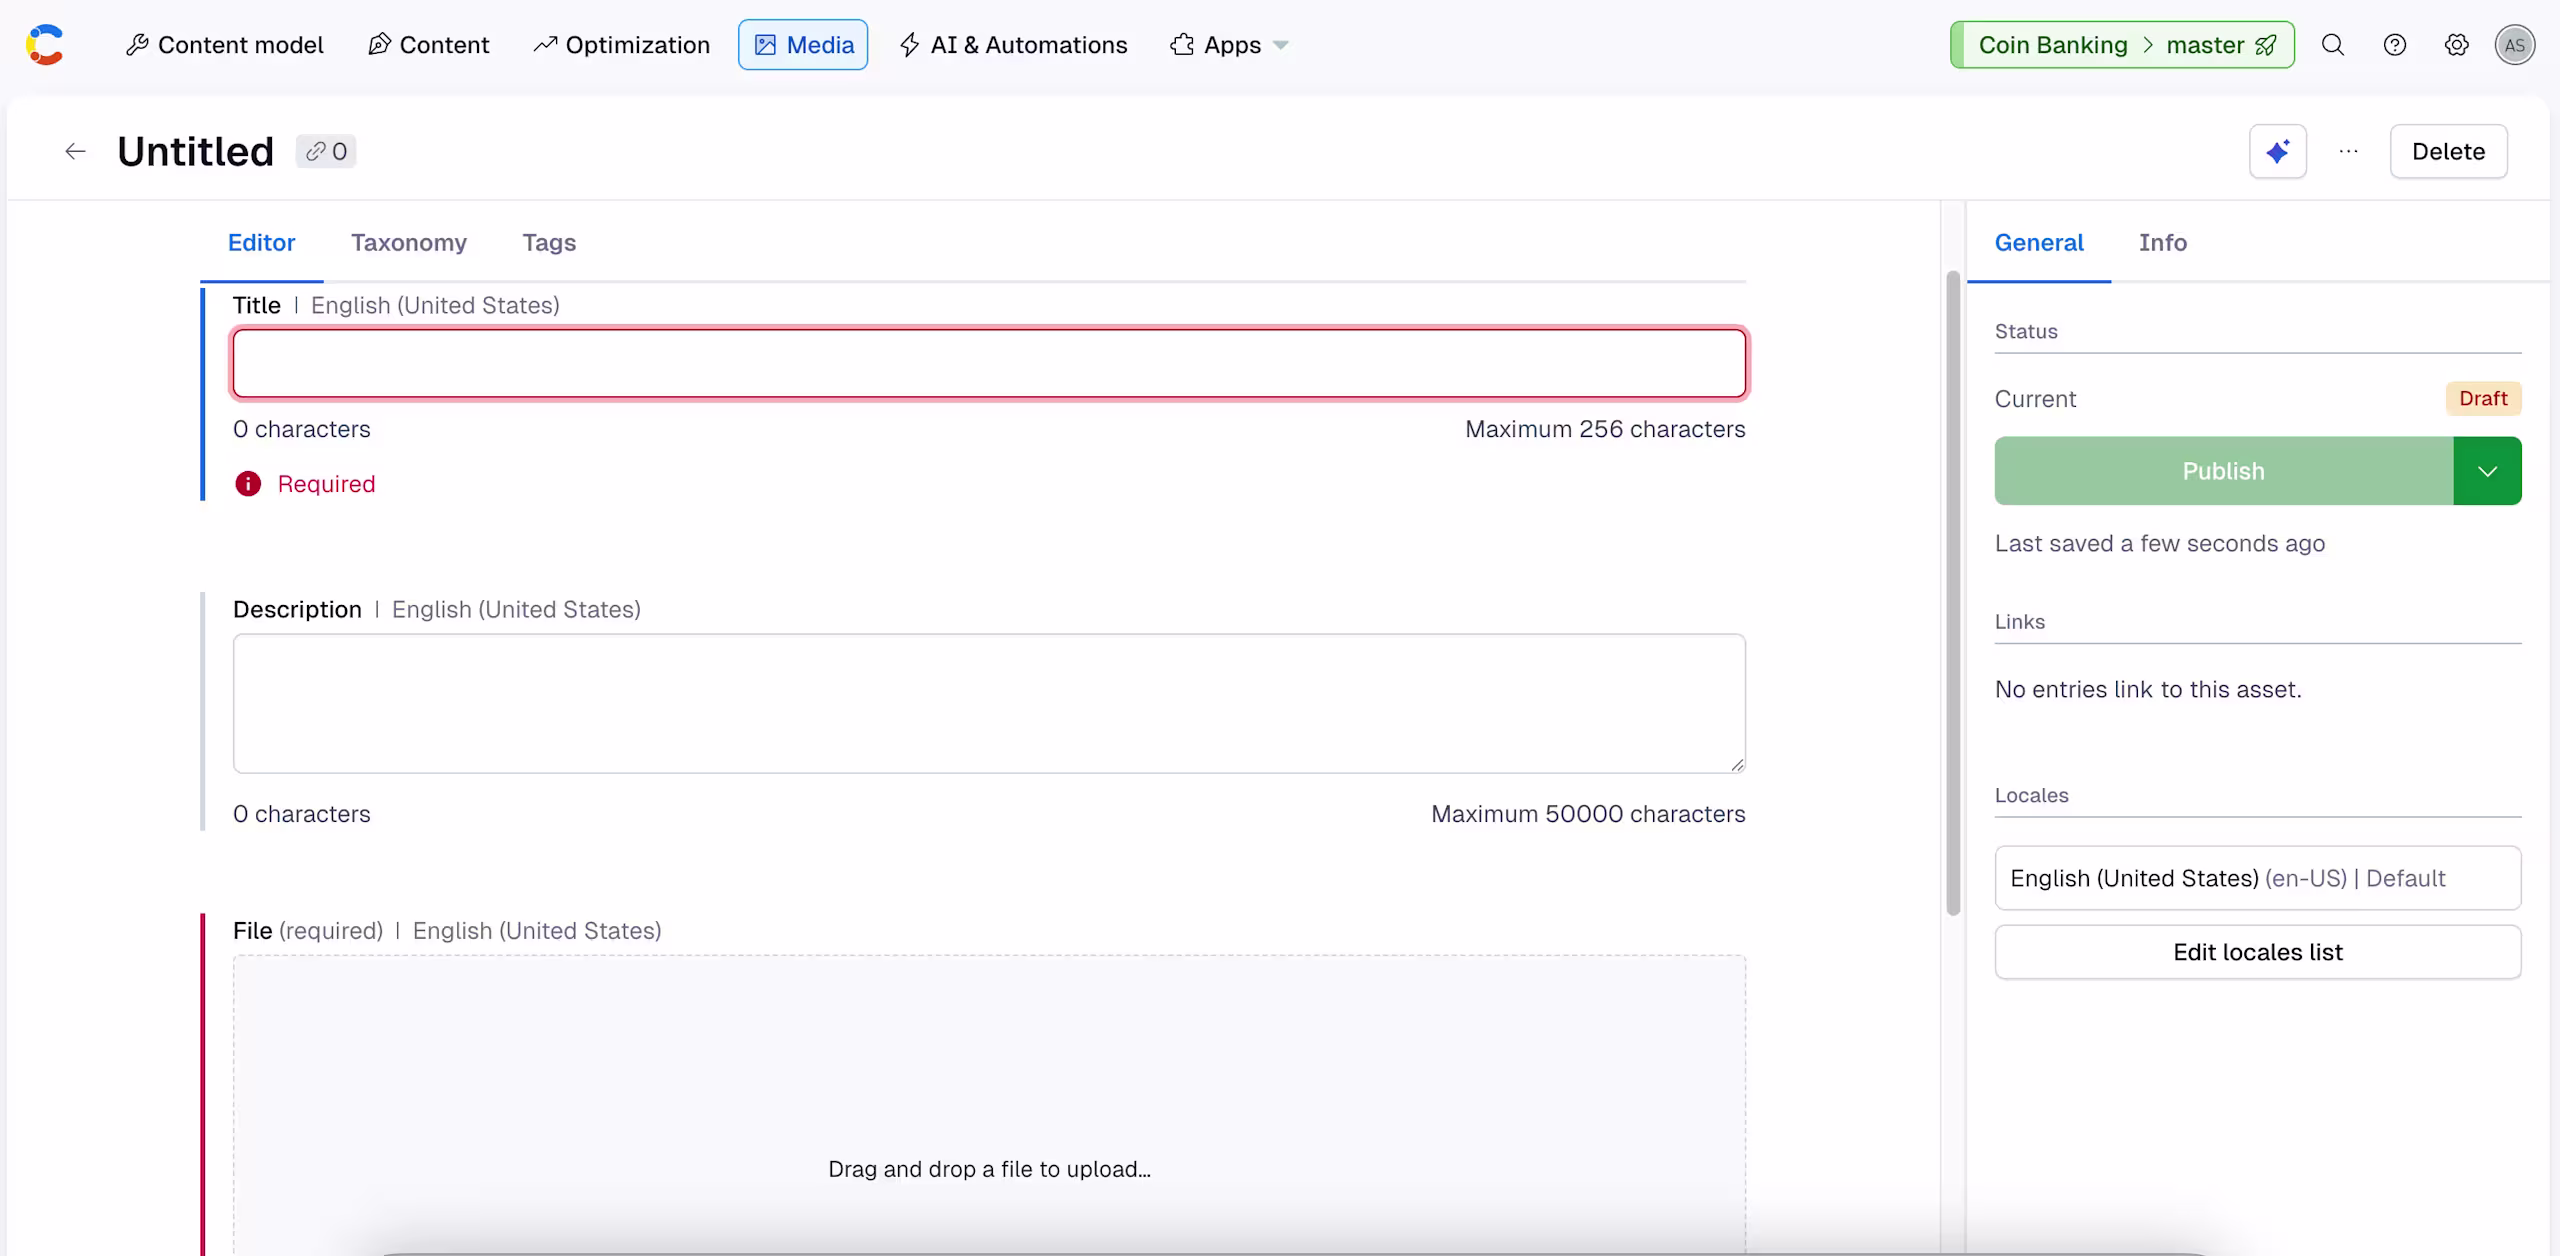Open search with the magnifier icon
The width and height of the screenshot is (2560, 1256).
(2333, 45)
